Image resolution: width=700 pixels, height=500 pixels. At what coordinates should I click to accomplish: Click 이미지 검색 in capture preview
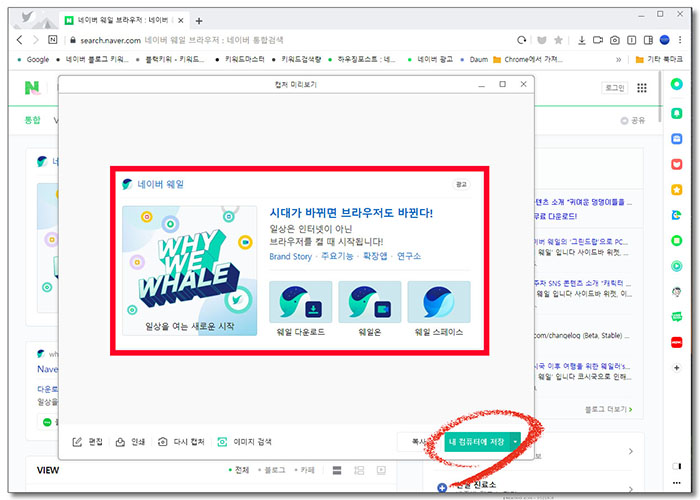(244, 442)
